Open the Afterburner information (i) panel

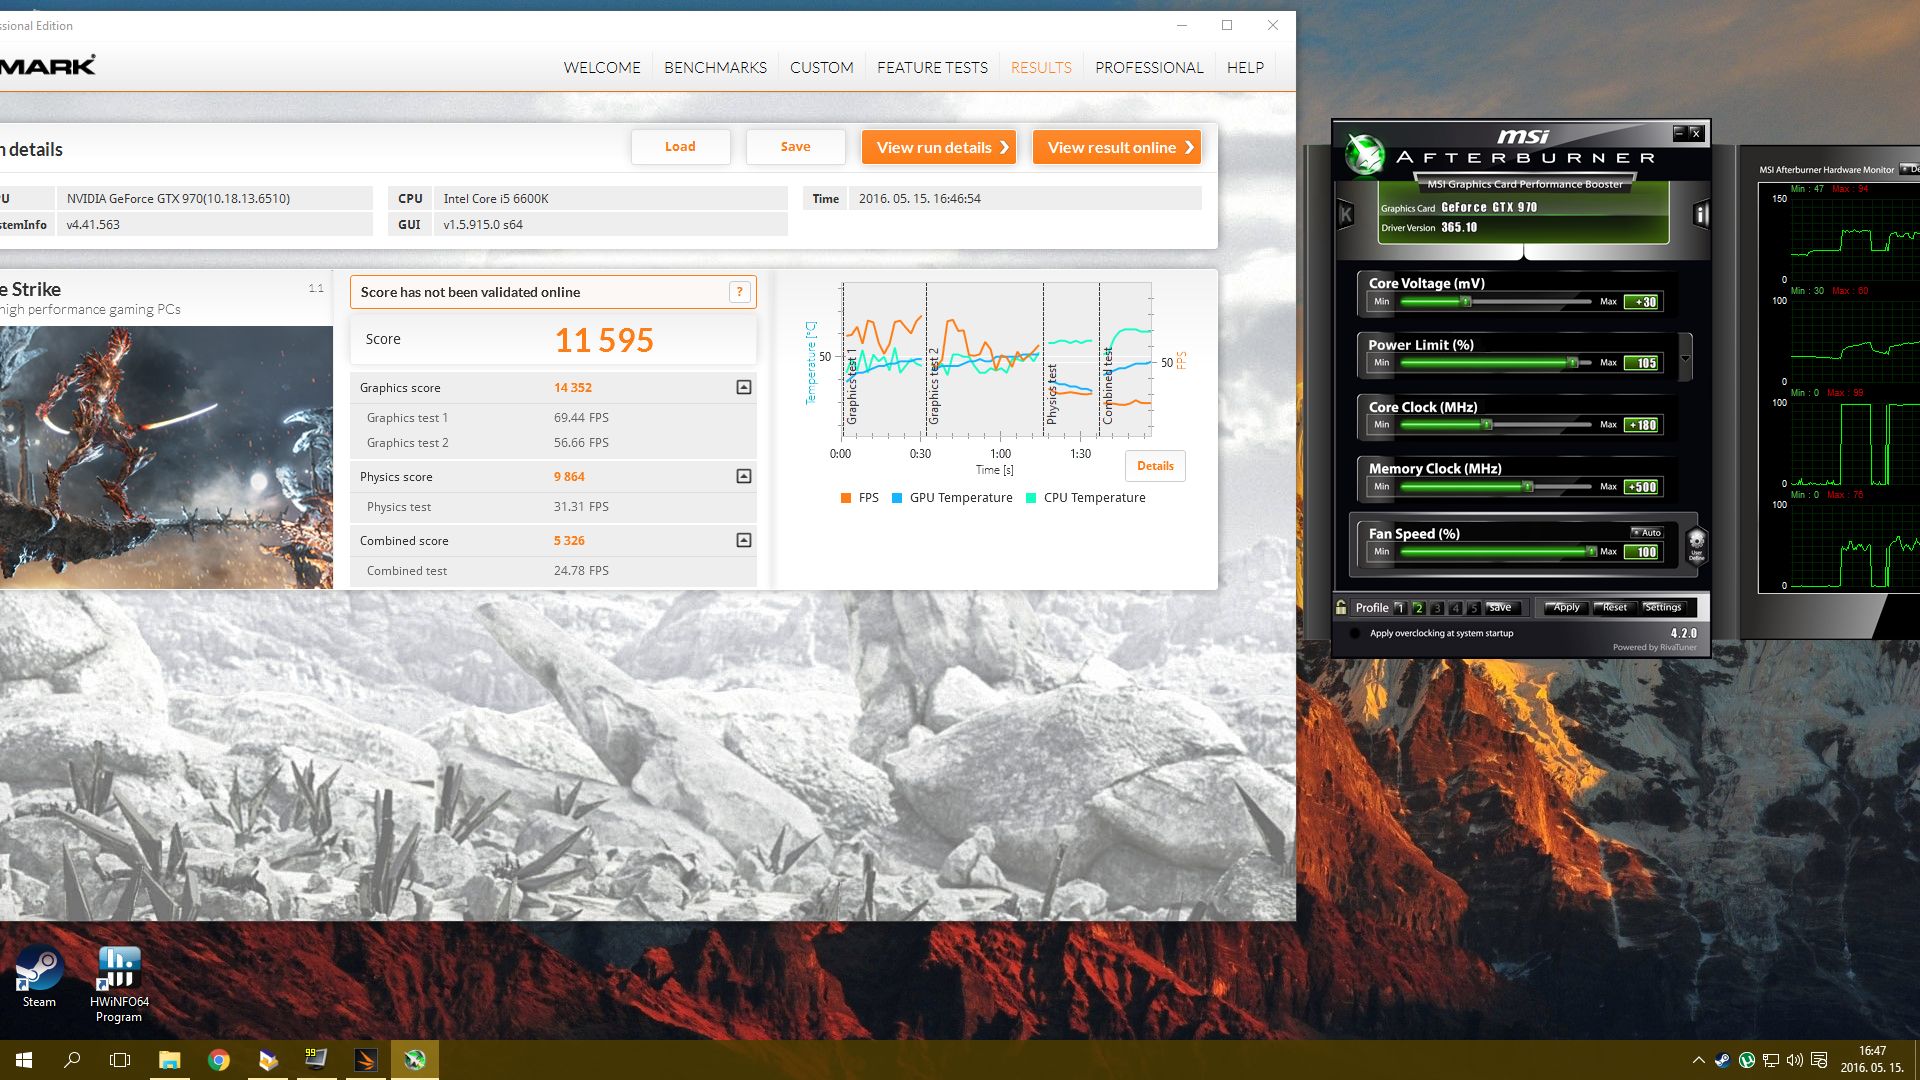[1700, 214]
